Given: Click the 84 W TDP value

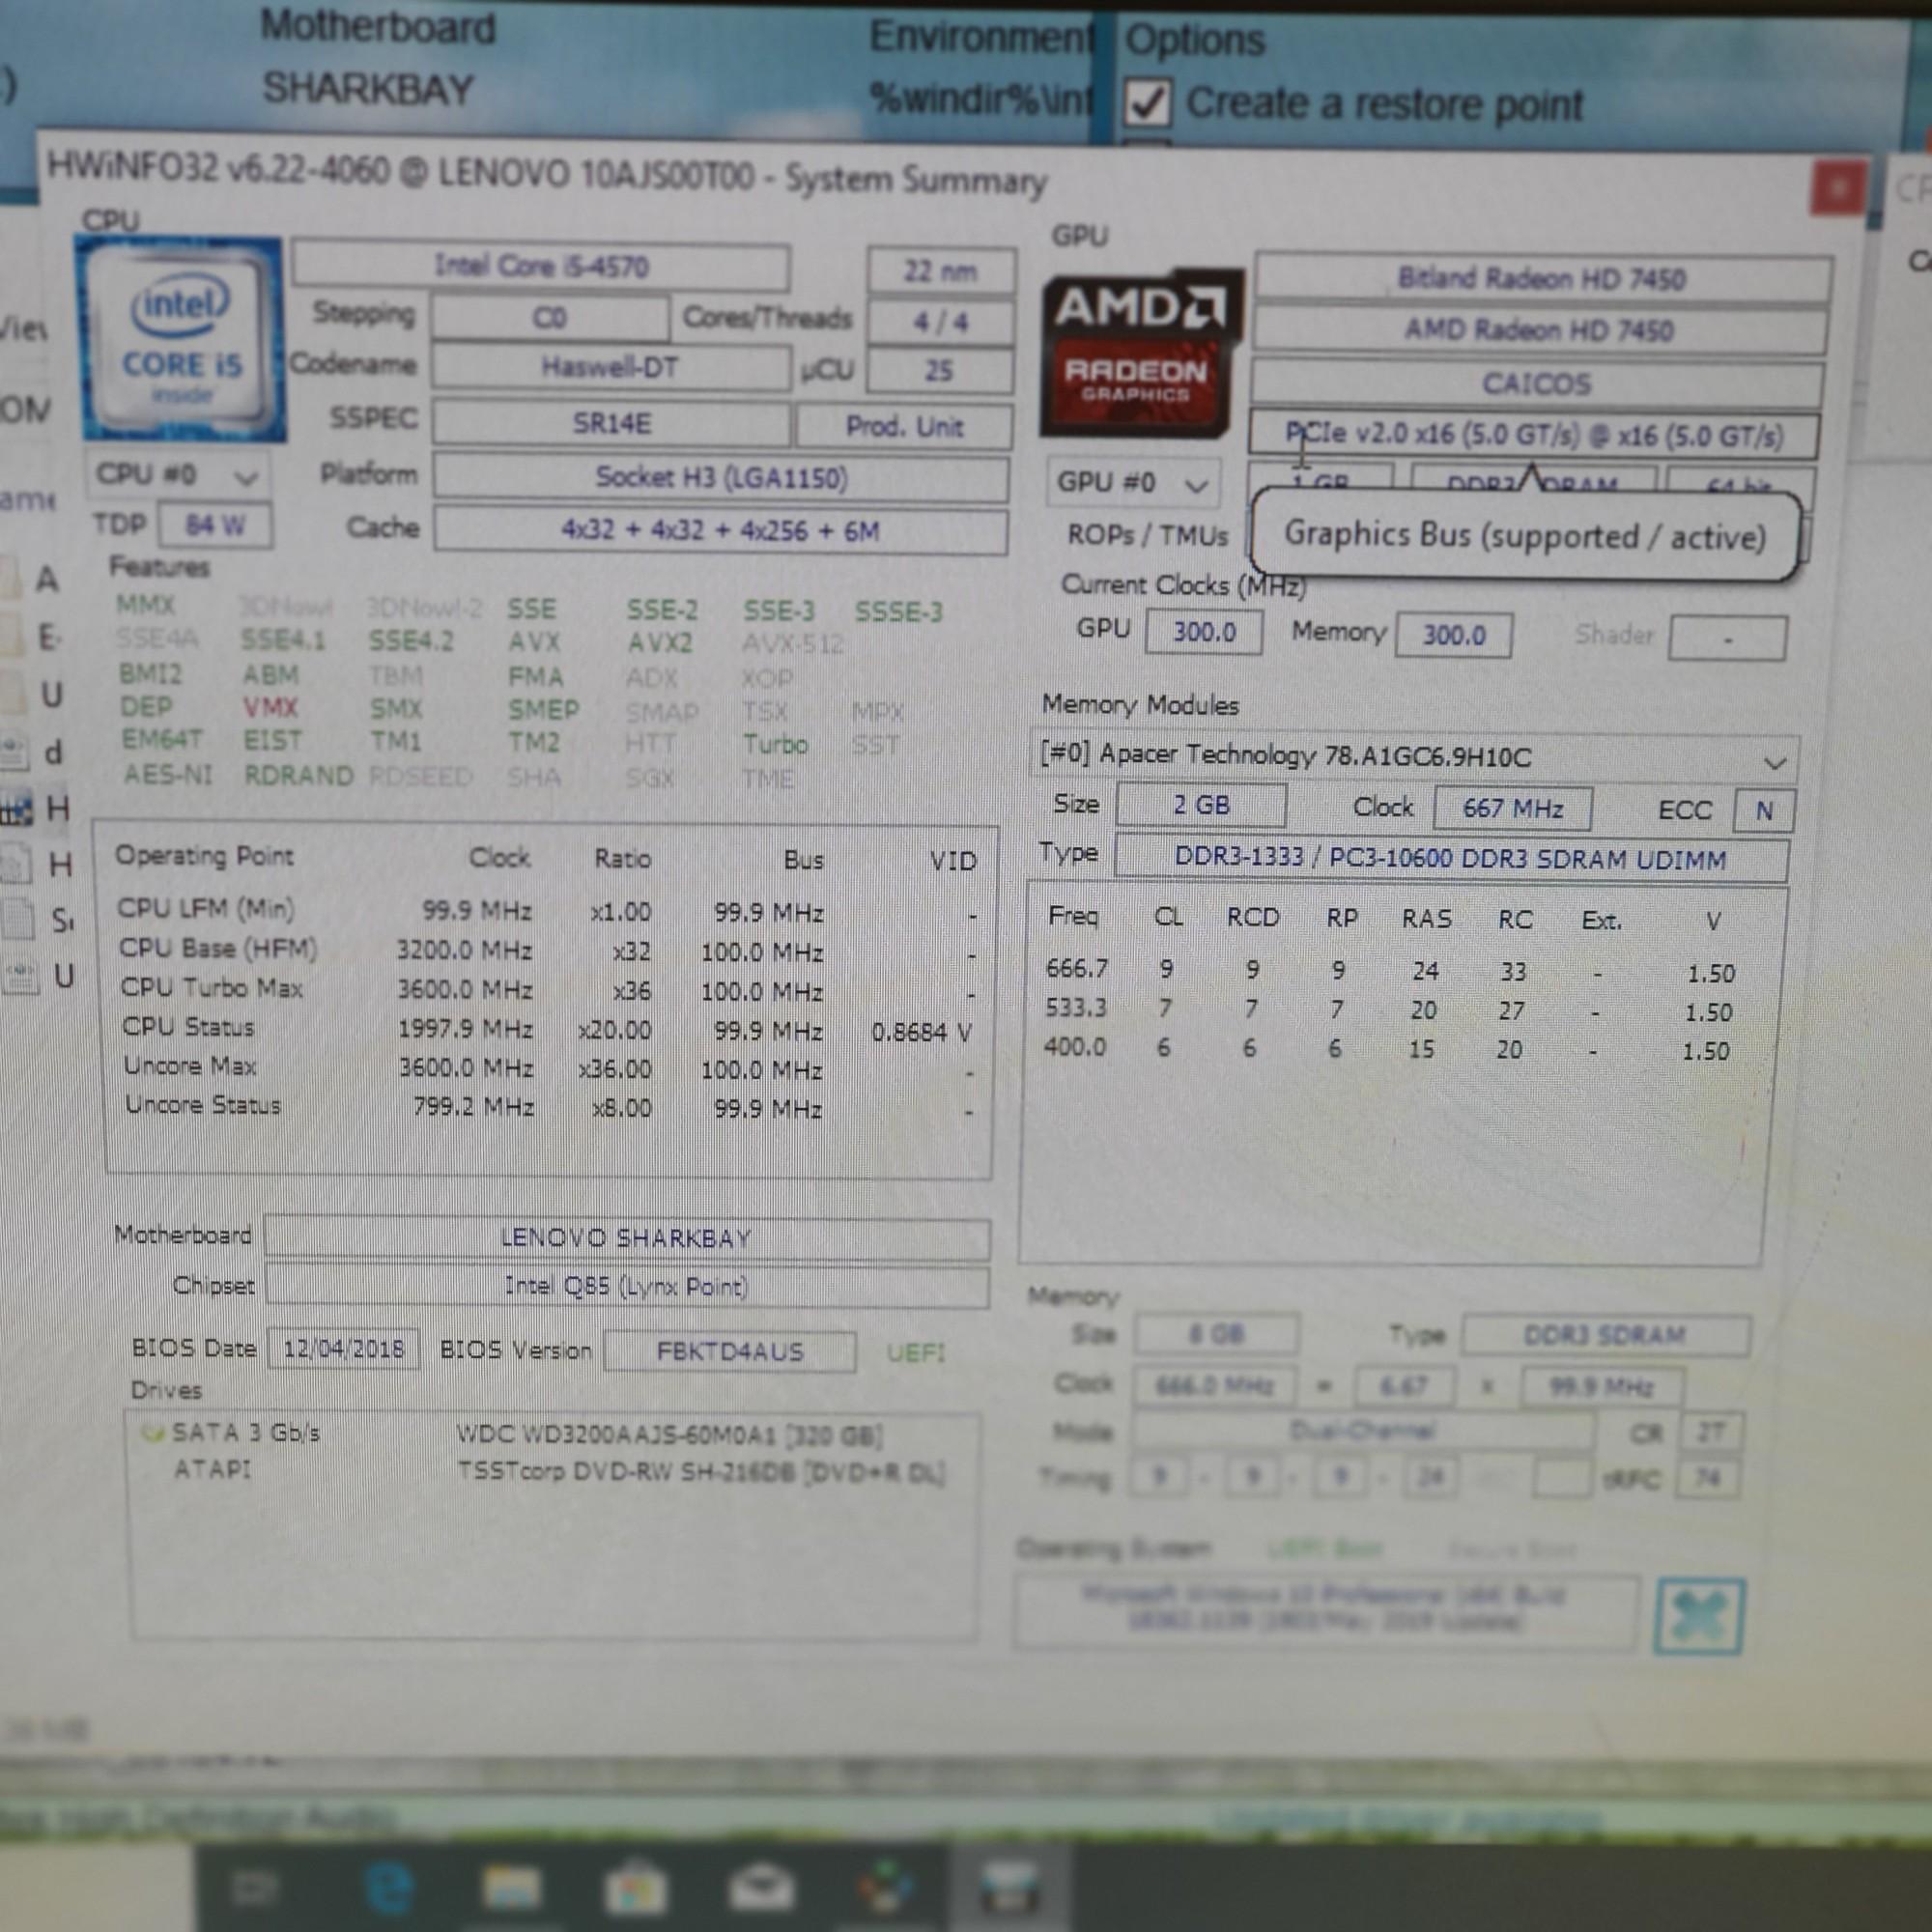Looking at the screenshot, I should coord(214,525).
